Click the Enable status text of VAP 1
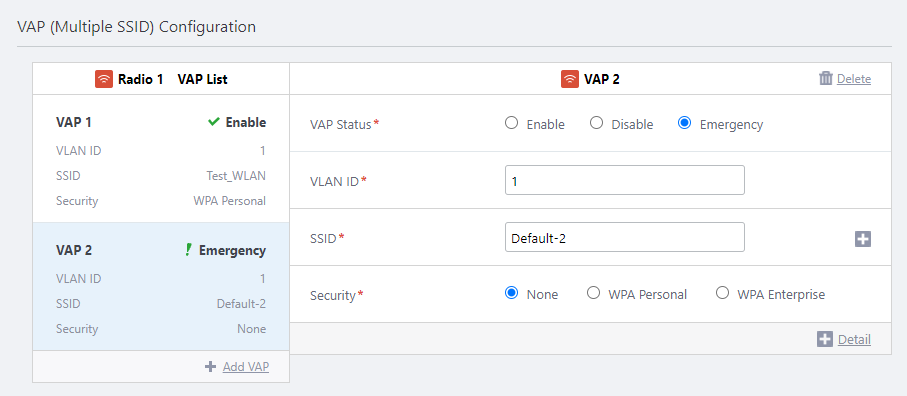This screenshot has width=907, height=396. click(x=246, y=123)
